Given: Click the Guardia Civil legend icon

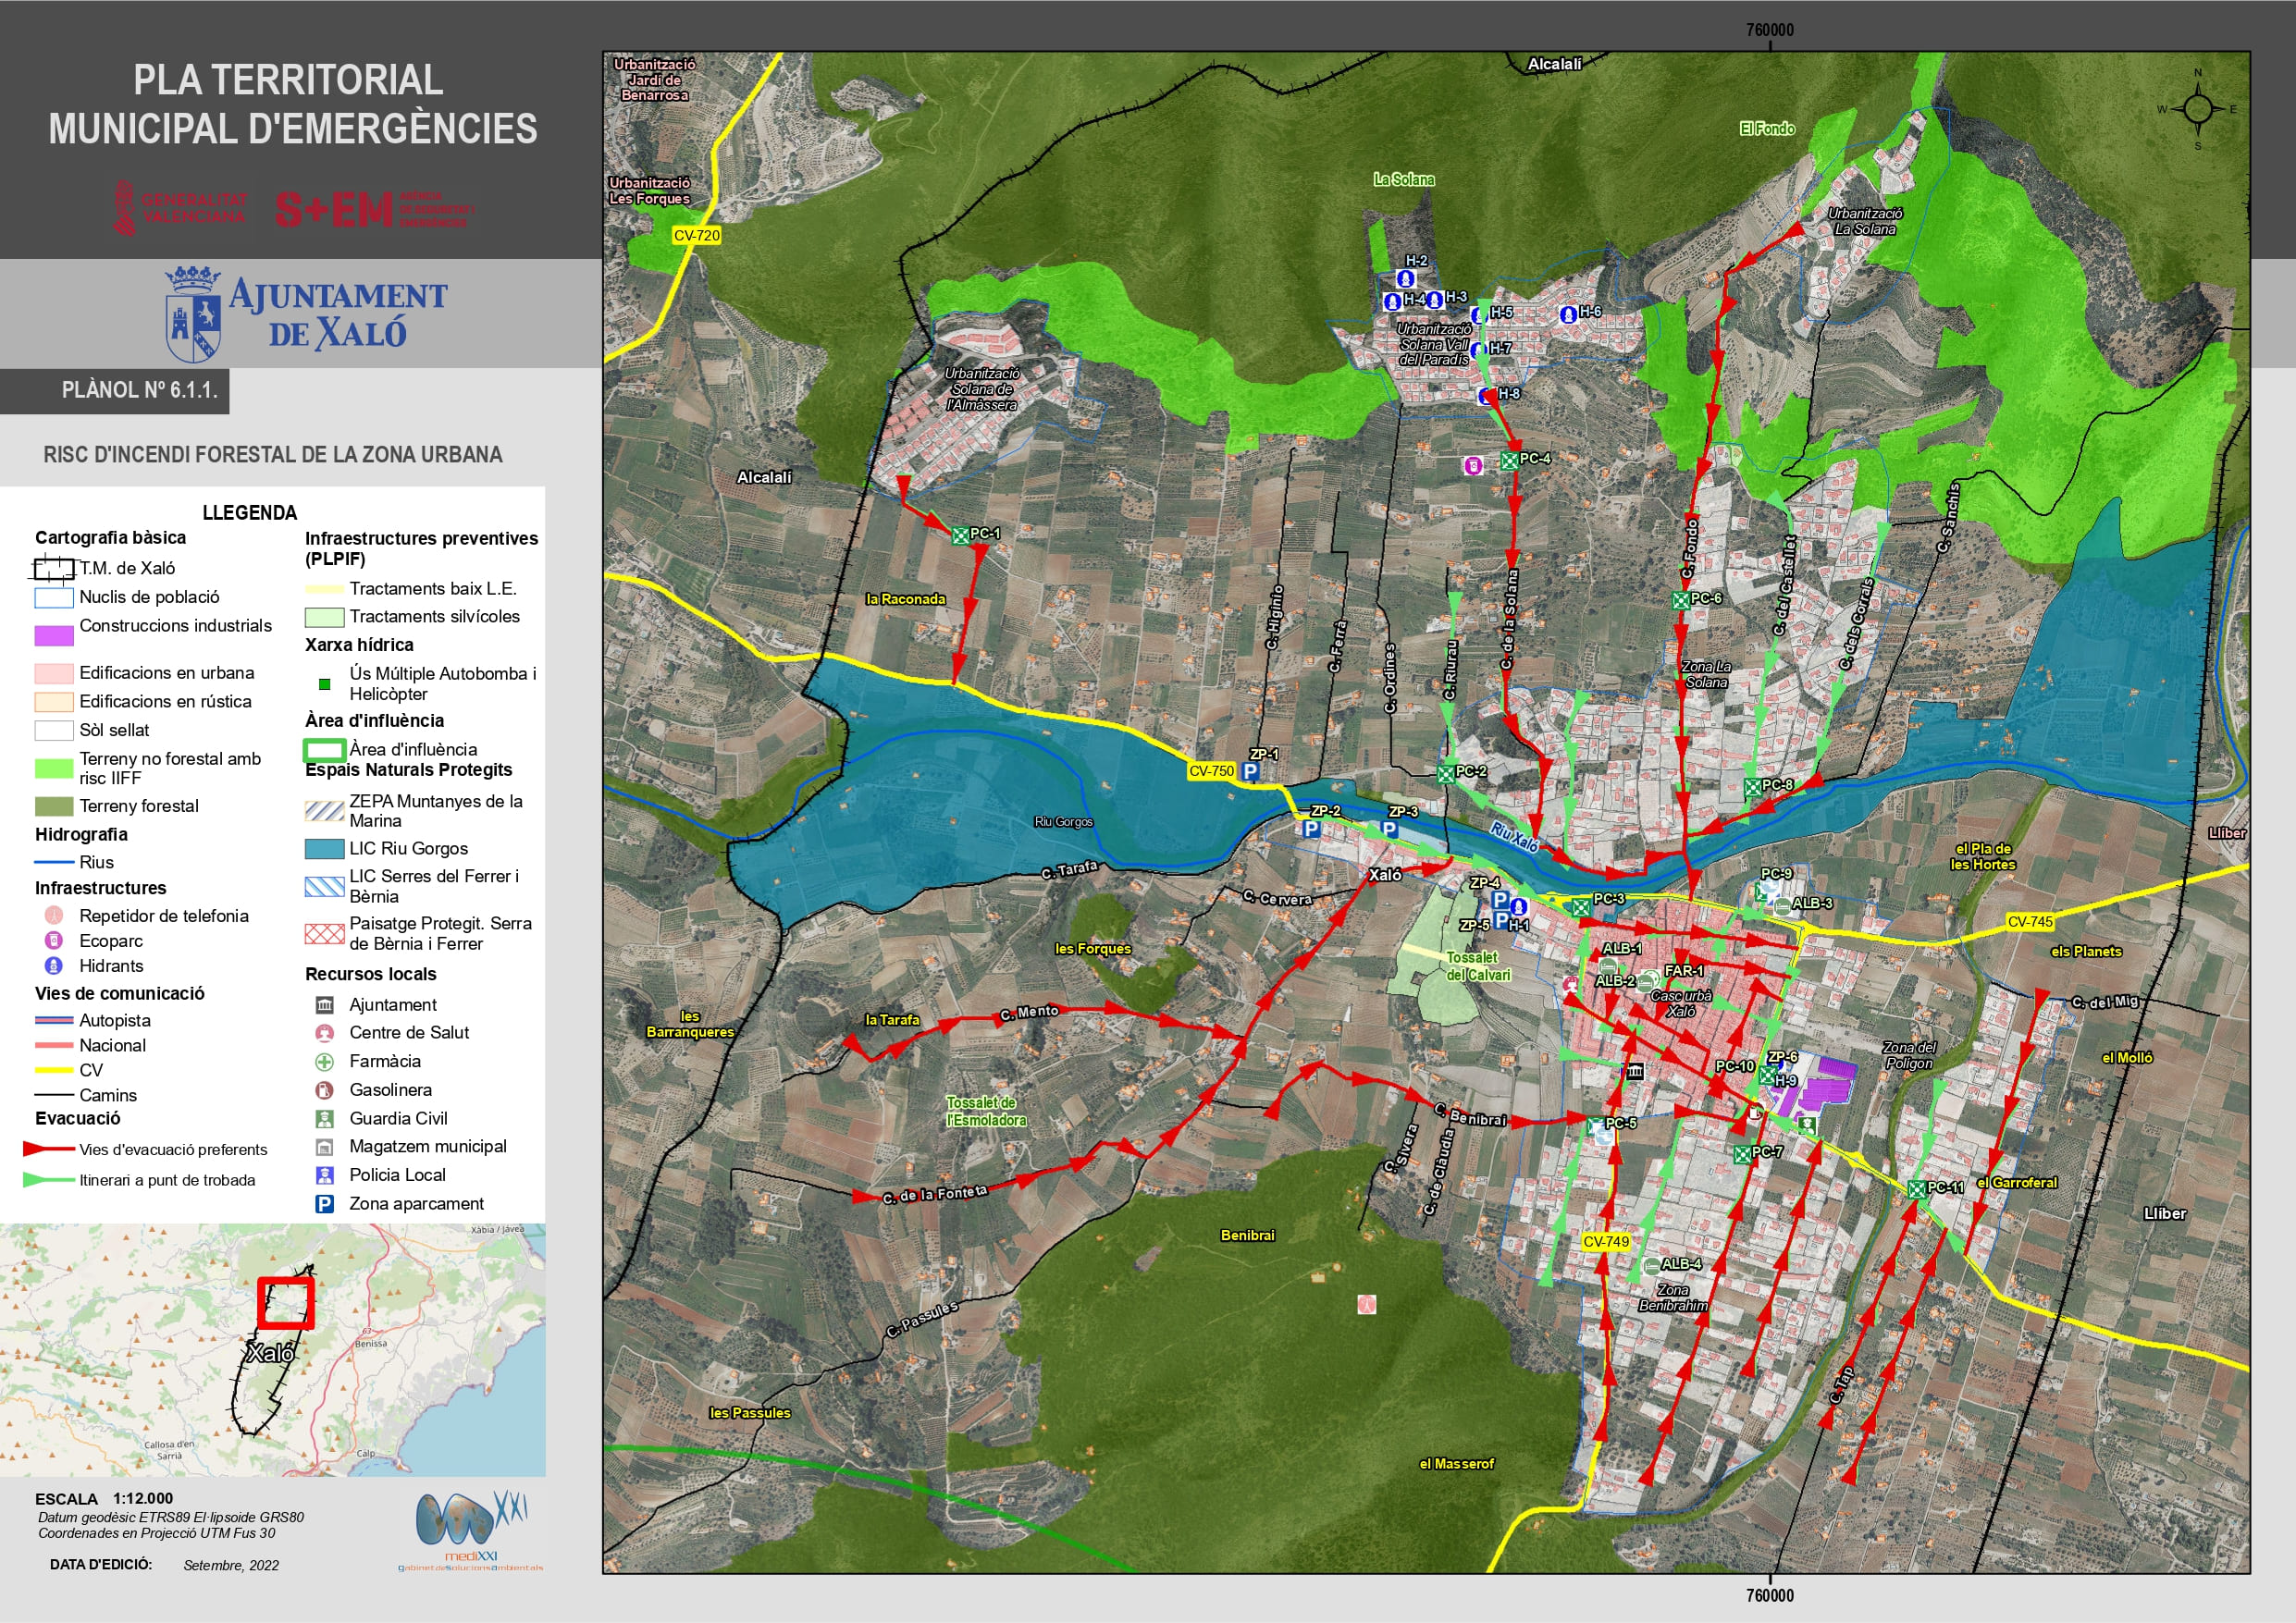Looking at the screenshot, I should tap(324, 1118).
